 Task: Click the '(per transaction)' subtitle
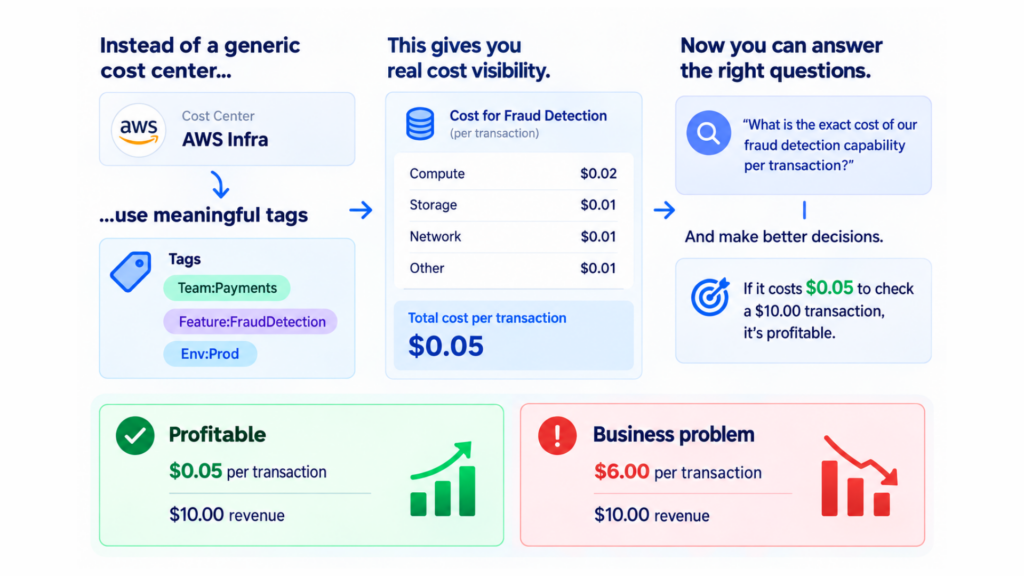(494, 133)
